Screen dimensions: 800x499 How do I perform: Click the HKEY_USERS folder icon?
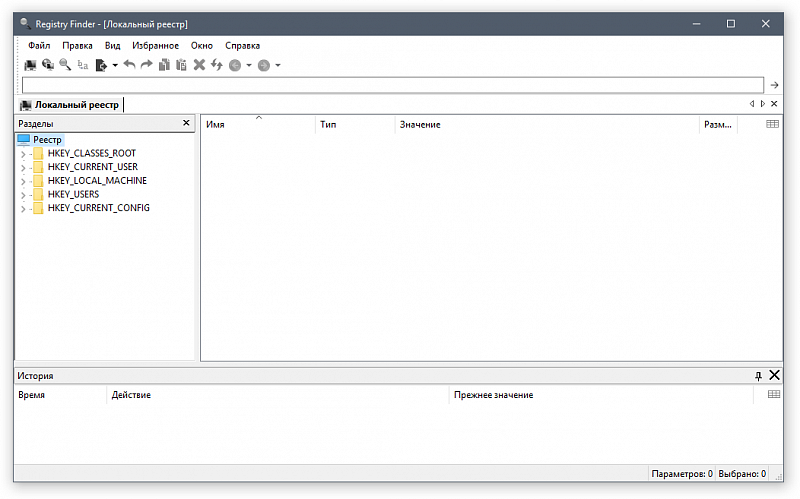click(x=38, y=194)
